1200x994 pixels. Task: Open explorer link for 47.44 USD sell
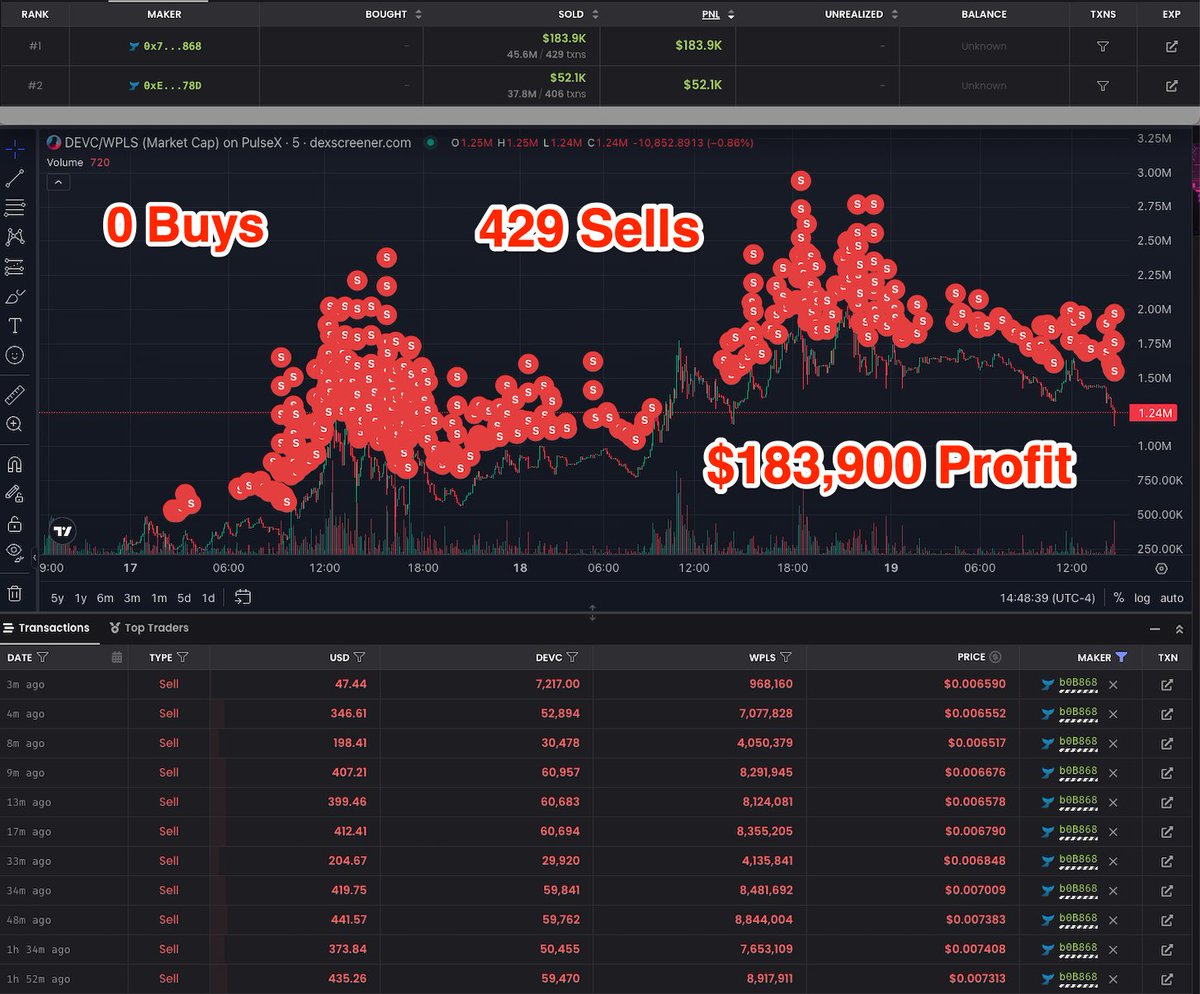point(1167,686)
